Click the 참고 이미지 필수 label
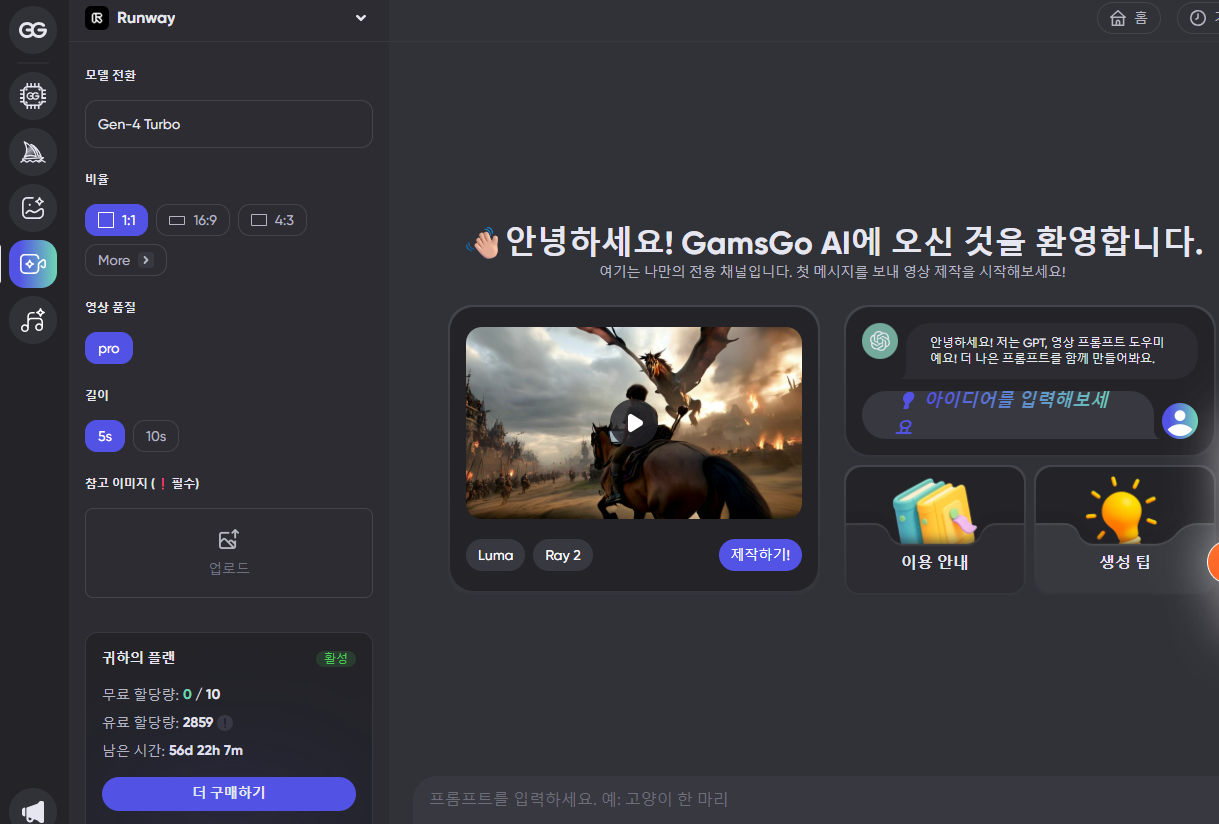This screenshot has width=1219, height=824. pos(143,483)
